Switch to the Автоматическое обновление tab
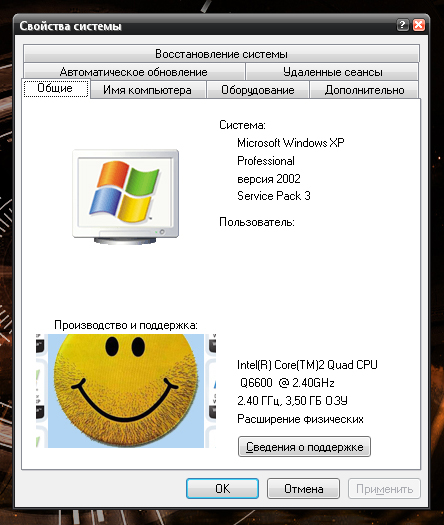The height and width of the screenshot is (525, 444). coord(134,72)
